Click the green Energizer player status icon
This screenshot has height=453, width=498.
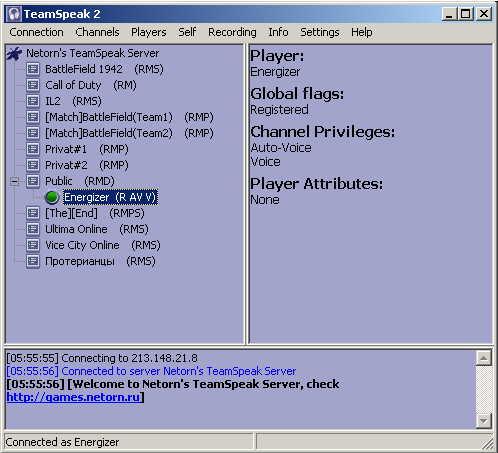(x=52, y=197)
